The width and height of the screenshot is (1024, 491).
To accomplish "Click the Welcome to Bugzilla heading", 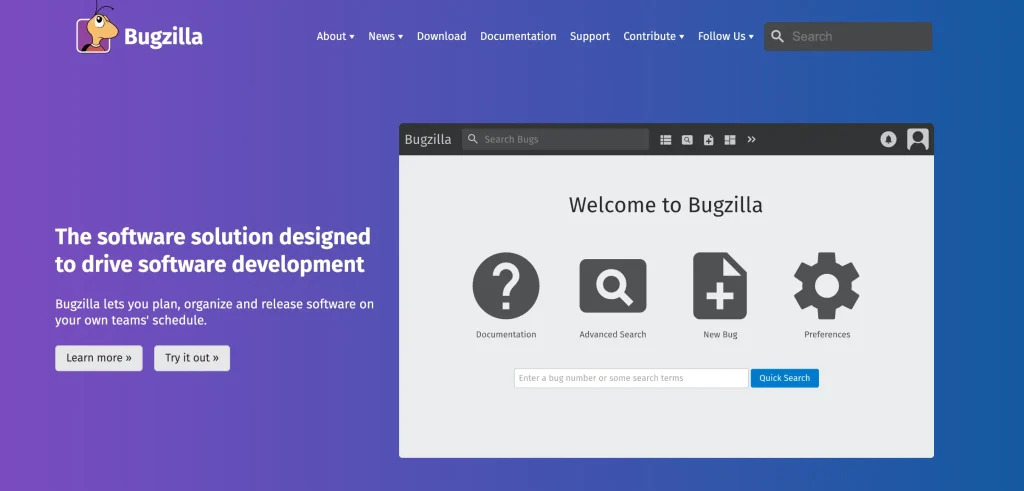I will pos(665,205).
